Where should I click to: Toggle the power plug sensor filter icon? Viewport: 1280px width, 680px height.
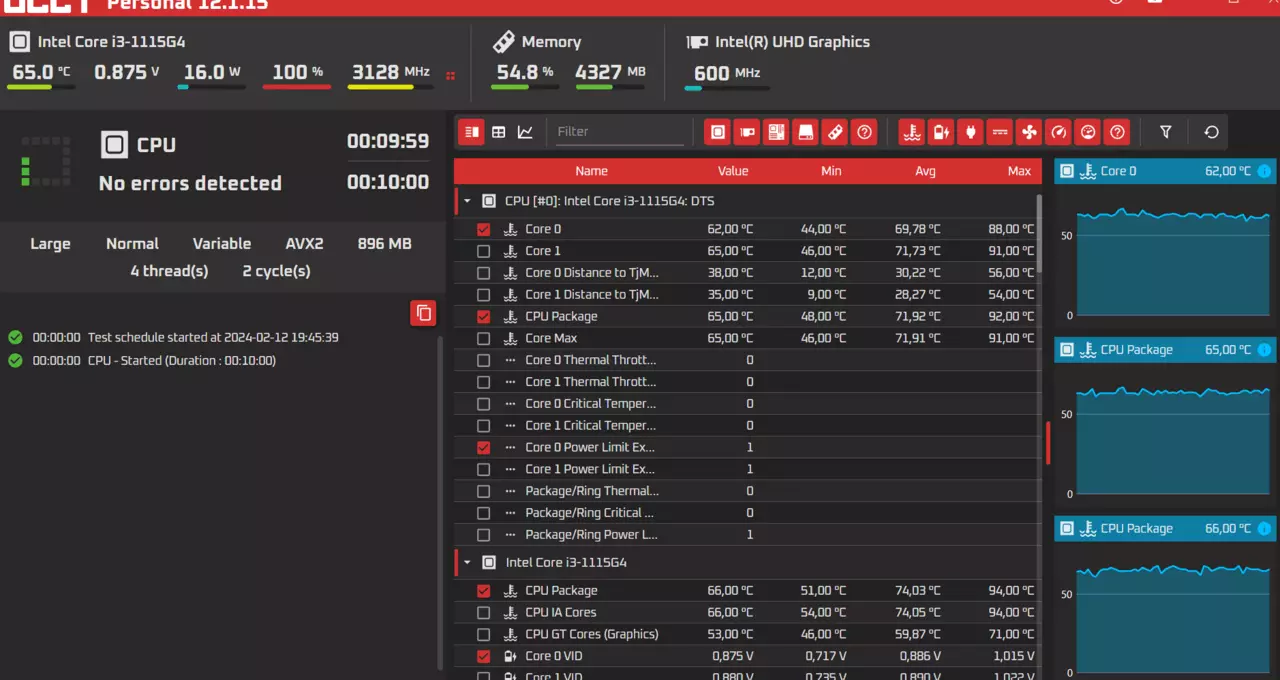970,132
